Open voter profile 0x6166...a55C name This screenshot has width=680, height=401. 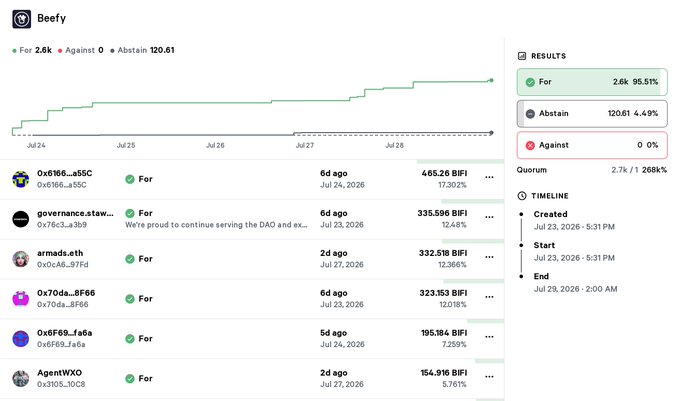point(65,173)
